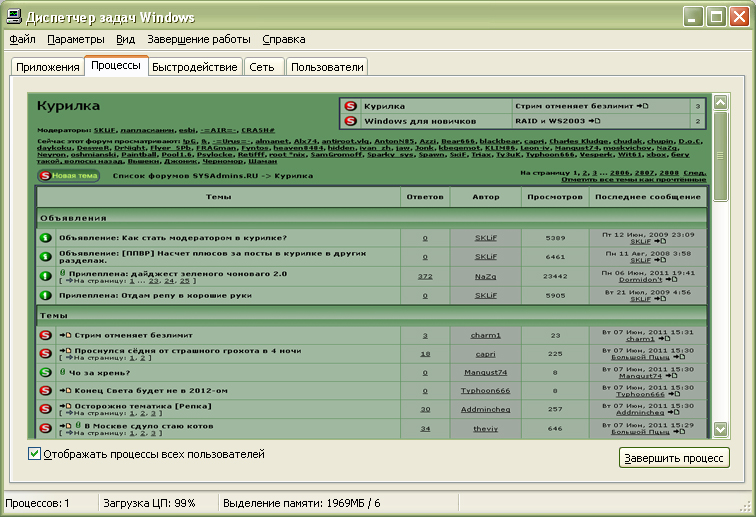The width and height of the screenshot is (756, 517).
Task: Open author link capri in Автор column
Action: click(486, 354)
